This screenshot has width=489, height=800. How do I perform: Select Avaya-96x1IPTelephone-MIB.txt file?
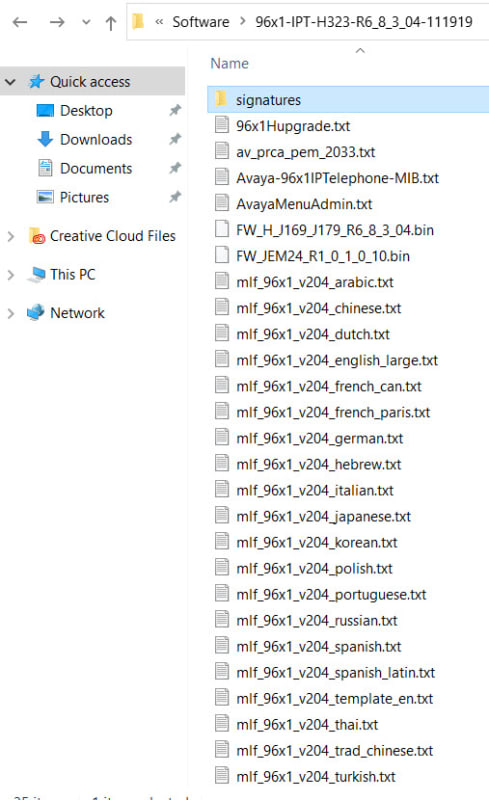pos(337,178)
